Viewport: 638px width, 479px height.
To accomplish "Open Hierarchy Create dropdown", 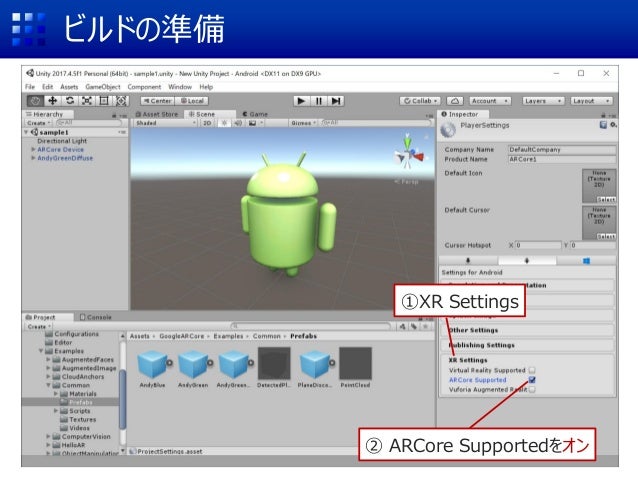I will [38, 123].
